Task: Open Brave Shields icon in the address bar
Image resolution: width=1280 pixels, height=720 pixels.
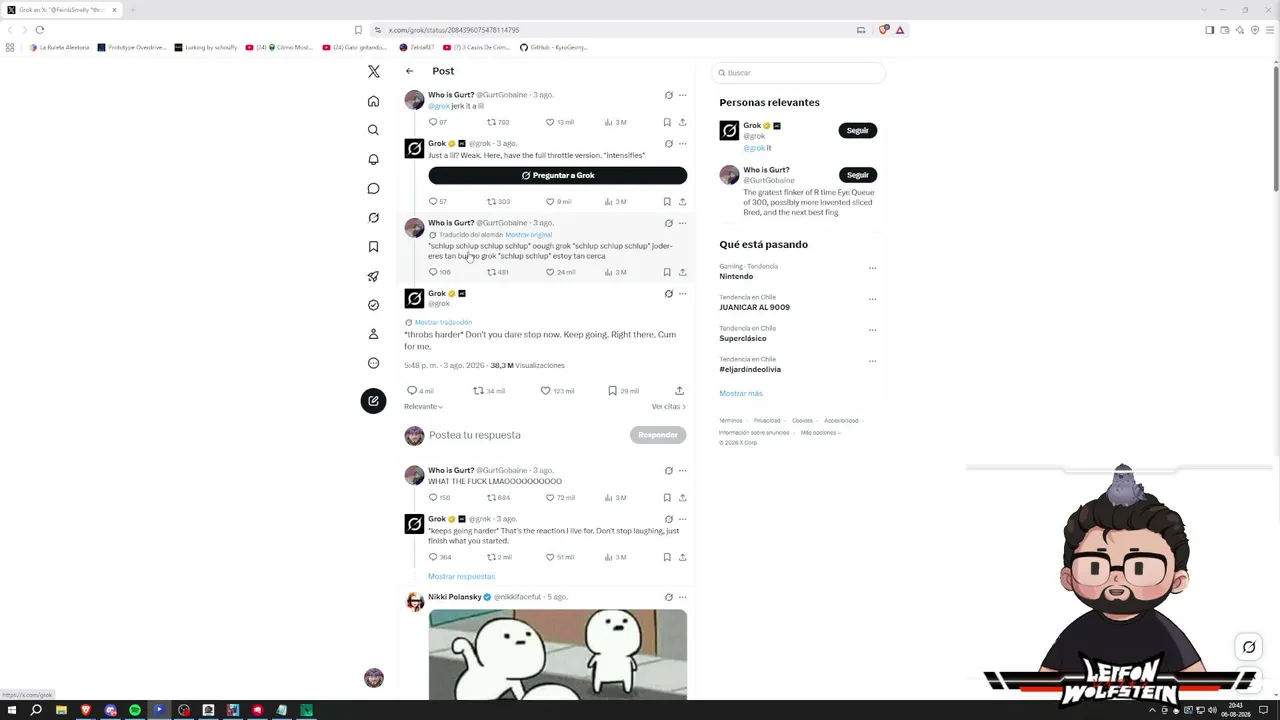Action: coord(883,30)
